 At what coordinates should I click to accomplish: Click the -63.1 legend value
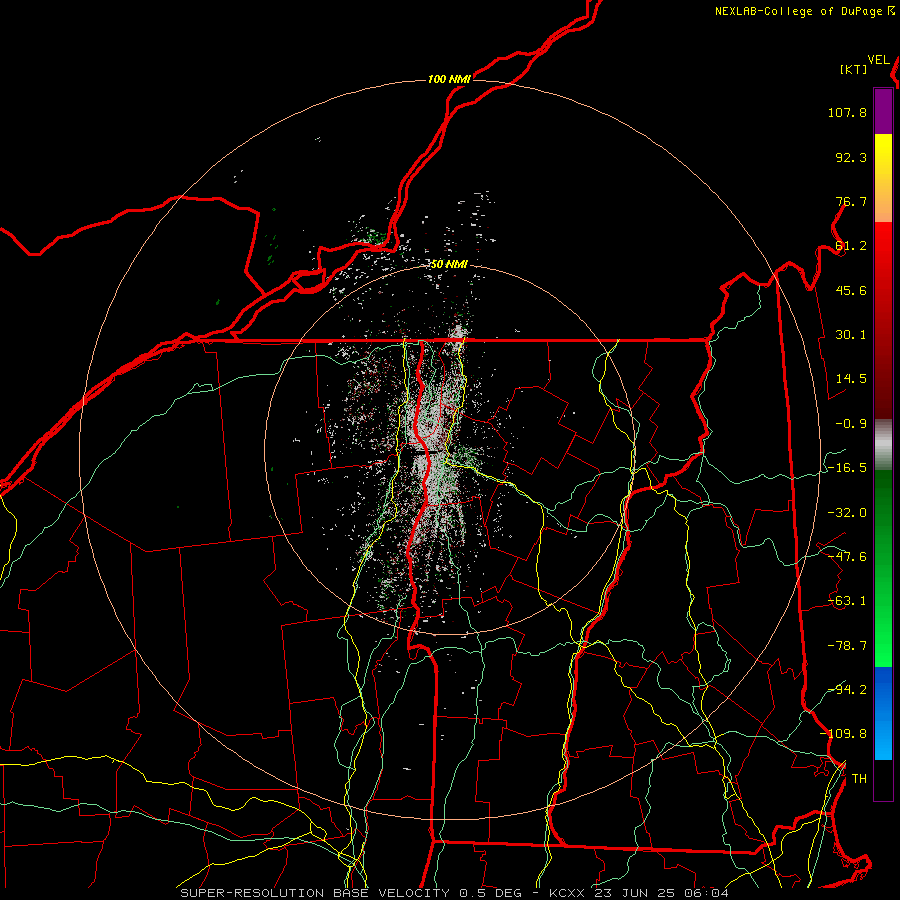(847, 601)
